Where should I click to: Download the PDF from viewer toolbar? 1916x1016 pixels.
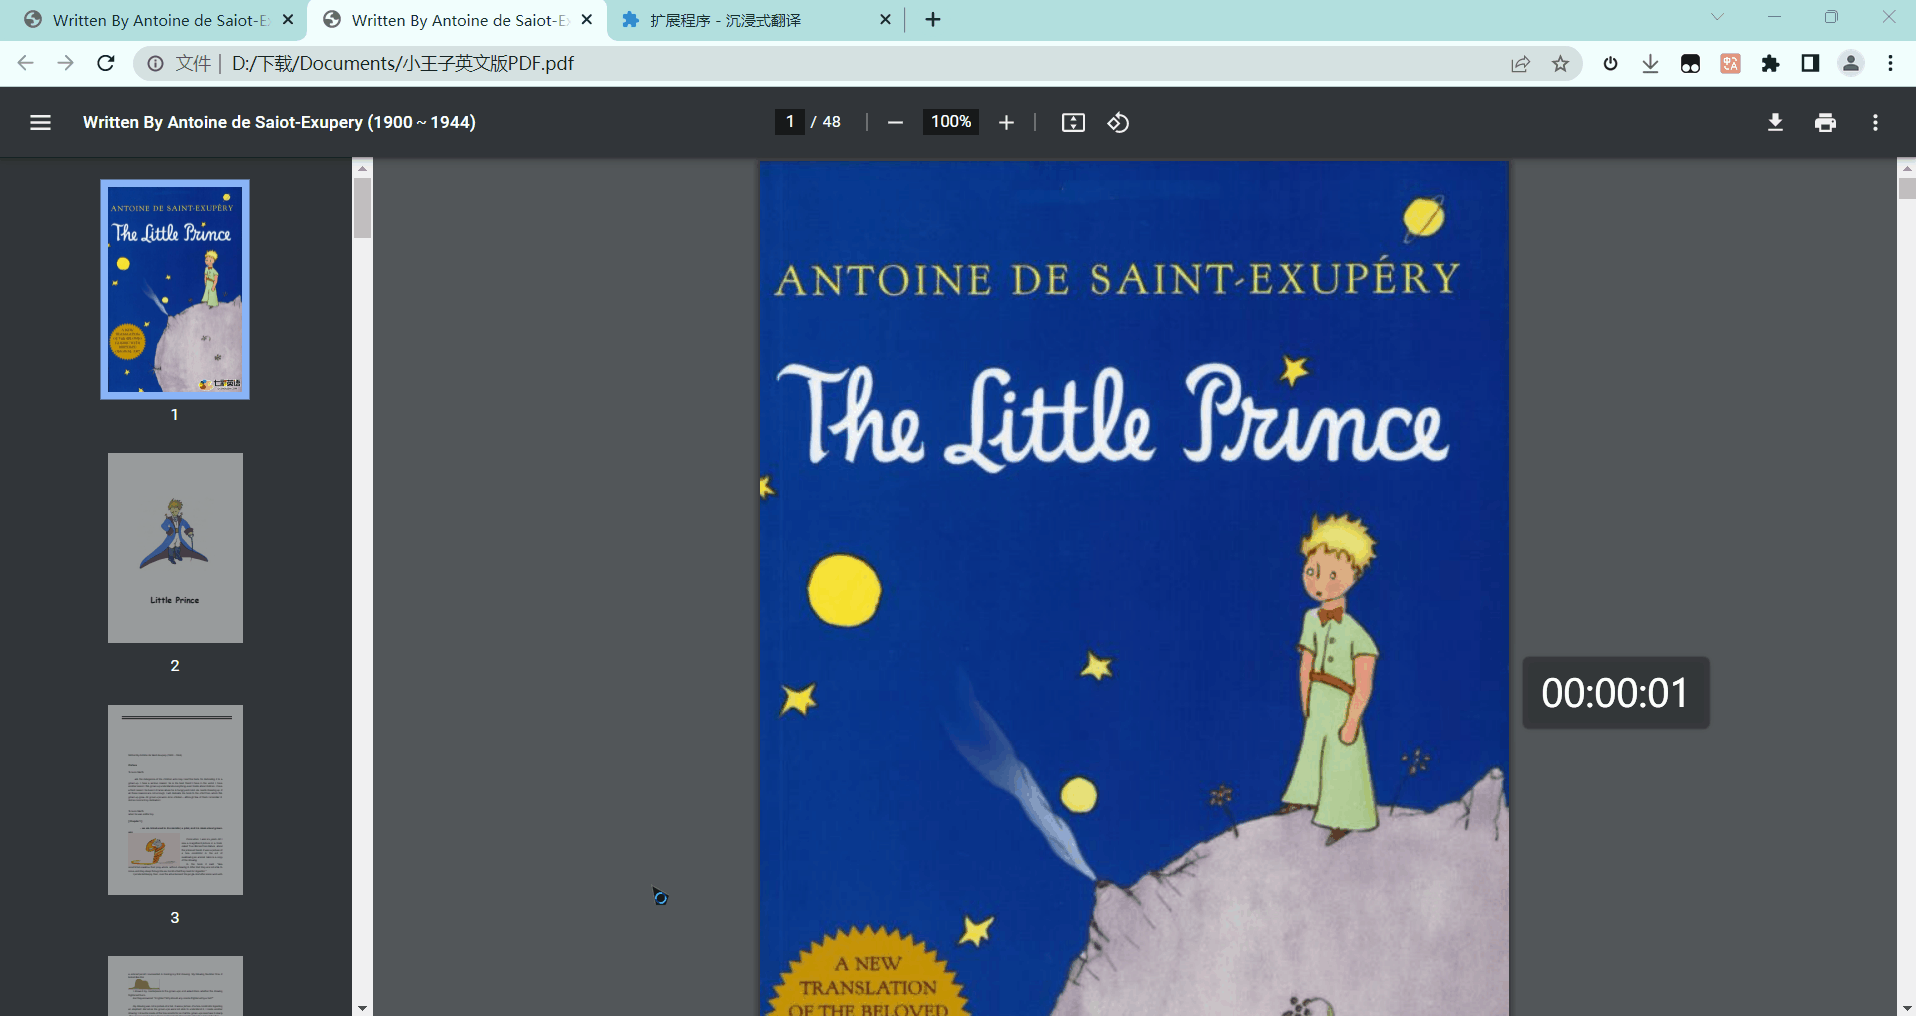click(1775, 122)
